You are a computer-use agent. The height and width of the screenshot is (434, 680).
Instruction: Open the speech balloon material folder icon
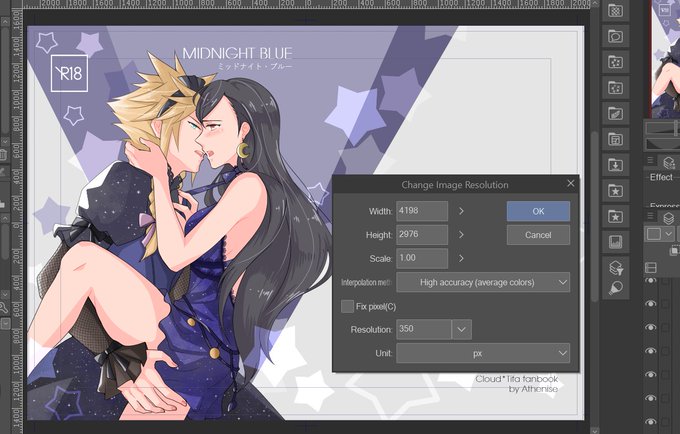(x=615, y=37)
